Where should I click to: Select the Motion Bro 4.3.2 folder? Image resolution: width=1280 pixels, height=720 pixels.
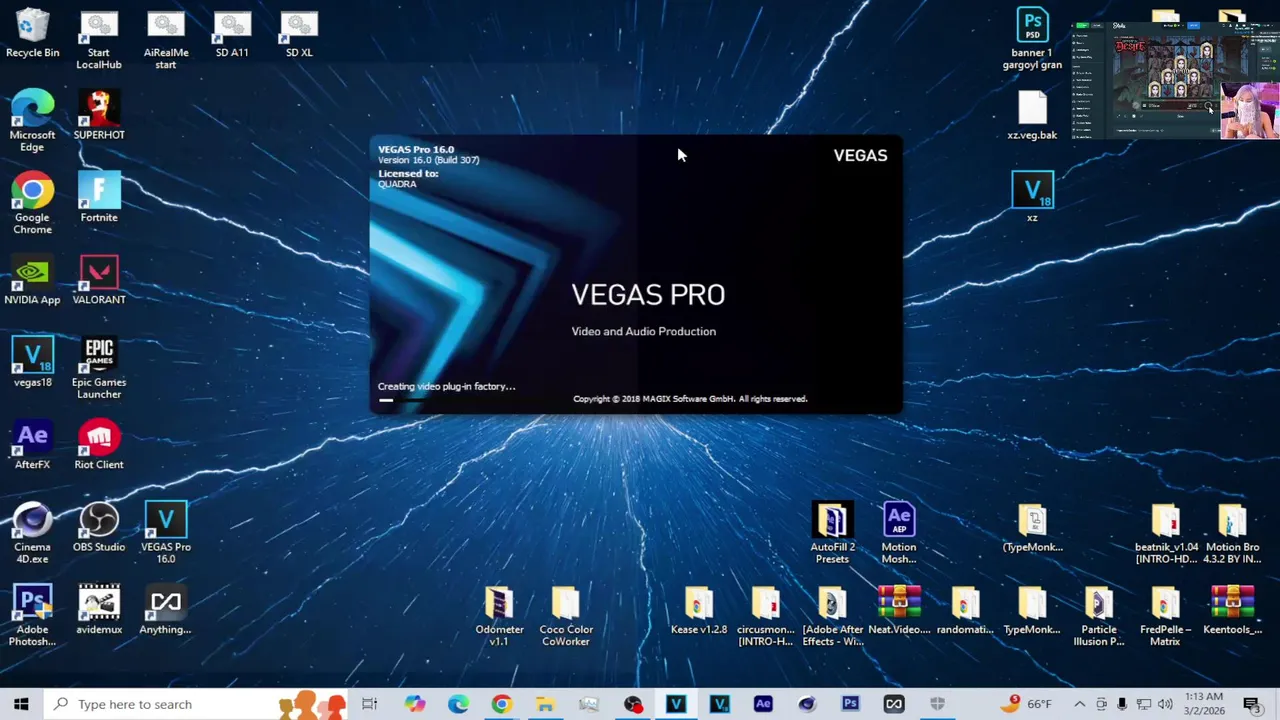coord(1232,533)
